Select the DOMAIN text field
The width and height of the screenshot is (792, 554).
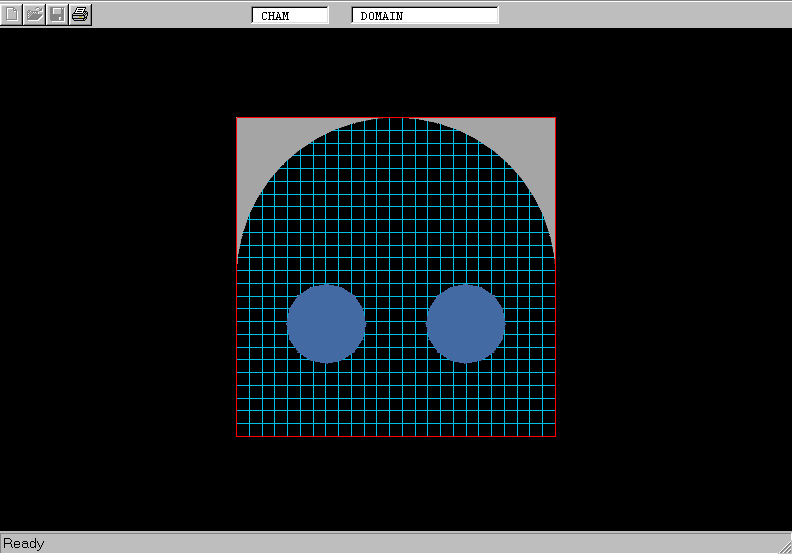[425, 16]
